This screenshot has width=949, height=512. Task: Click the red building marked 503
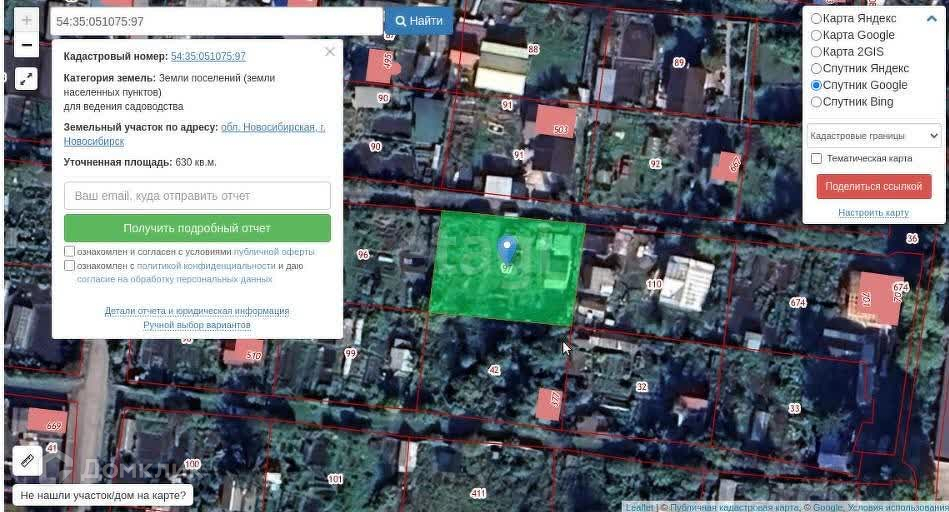pos(557,122)
